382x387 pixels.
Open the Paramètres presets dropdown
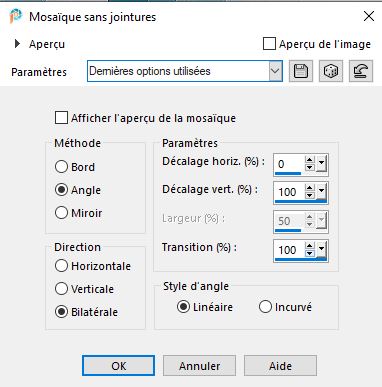click(x=275, y=71)
